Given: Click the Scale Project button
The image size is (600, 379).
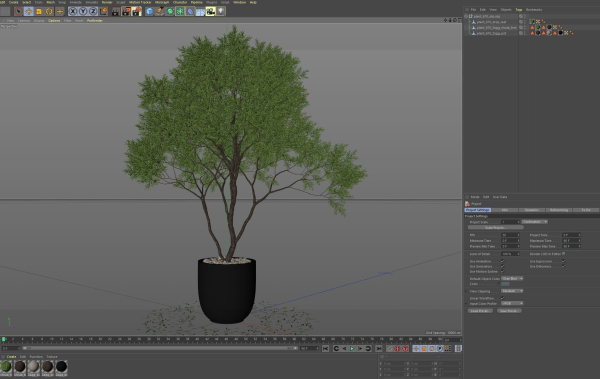Looking at the screenshot, I should [496, 228].
